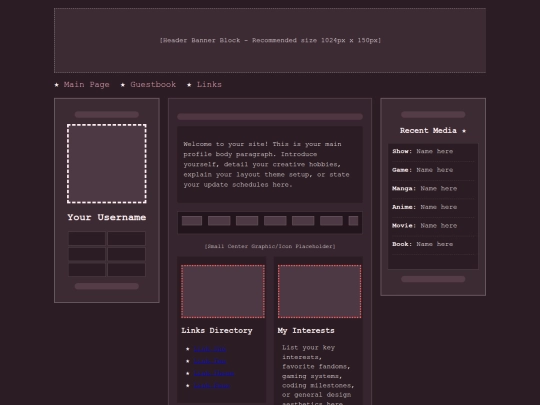Open the Links nav item
The height and width of the screenshot is (405, 540).
point(209,84)
